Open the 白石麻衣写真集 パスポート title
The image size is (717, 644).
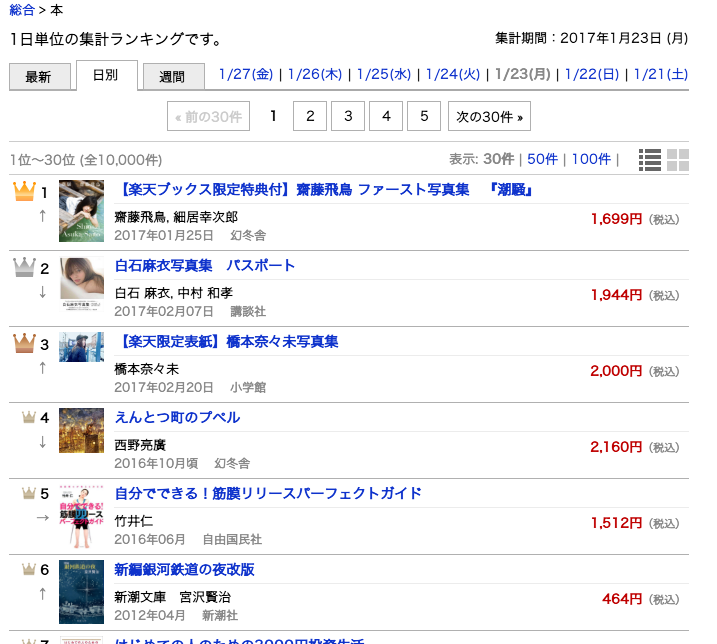pos(205,265)
